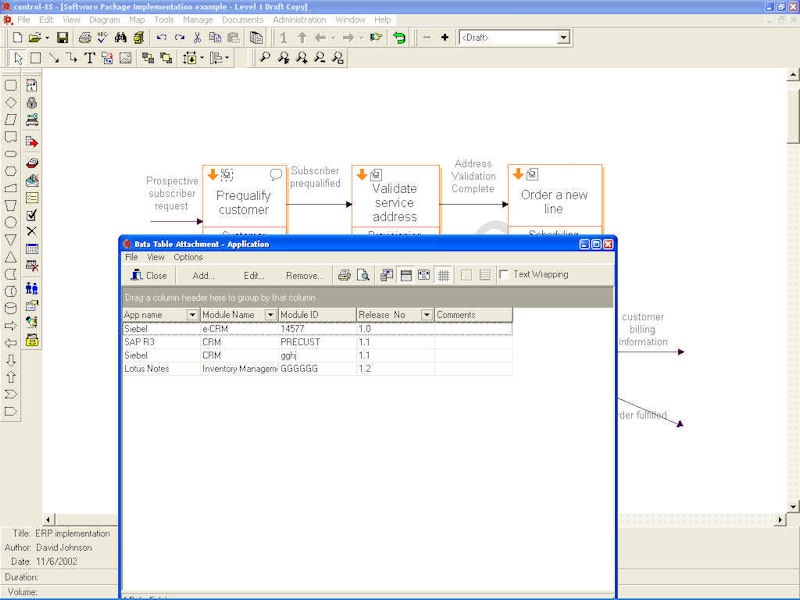This screenshot has width=800, height=600.
Task: Enable the Text Wrapping checkbox
Action: pos(504,274)
